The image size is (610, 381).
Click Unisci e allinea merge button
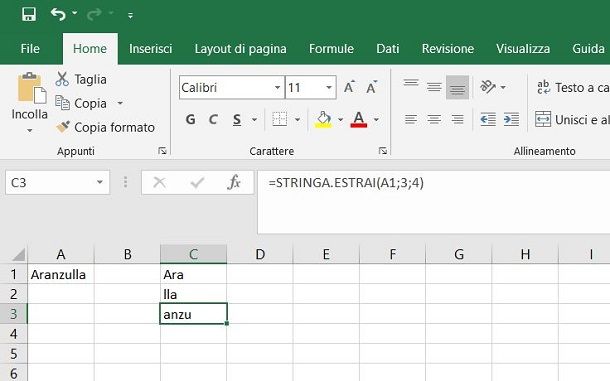572,119
